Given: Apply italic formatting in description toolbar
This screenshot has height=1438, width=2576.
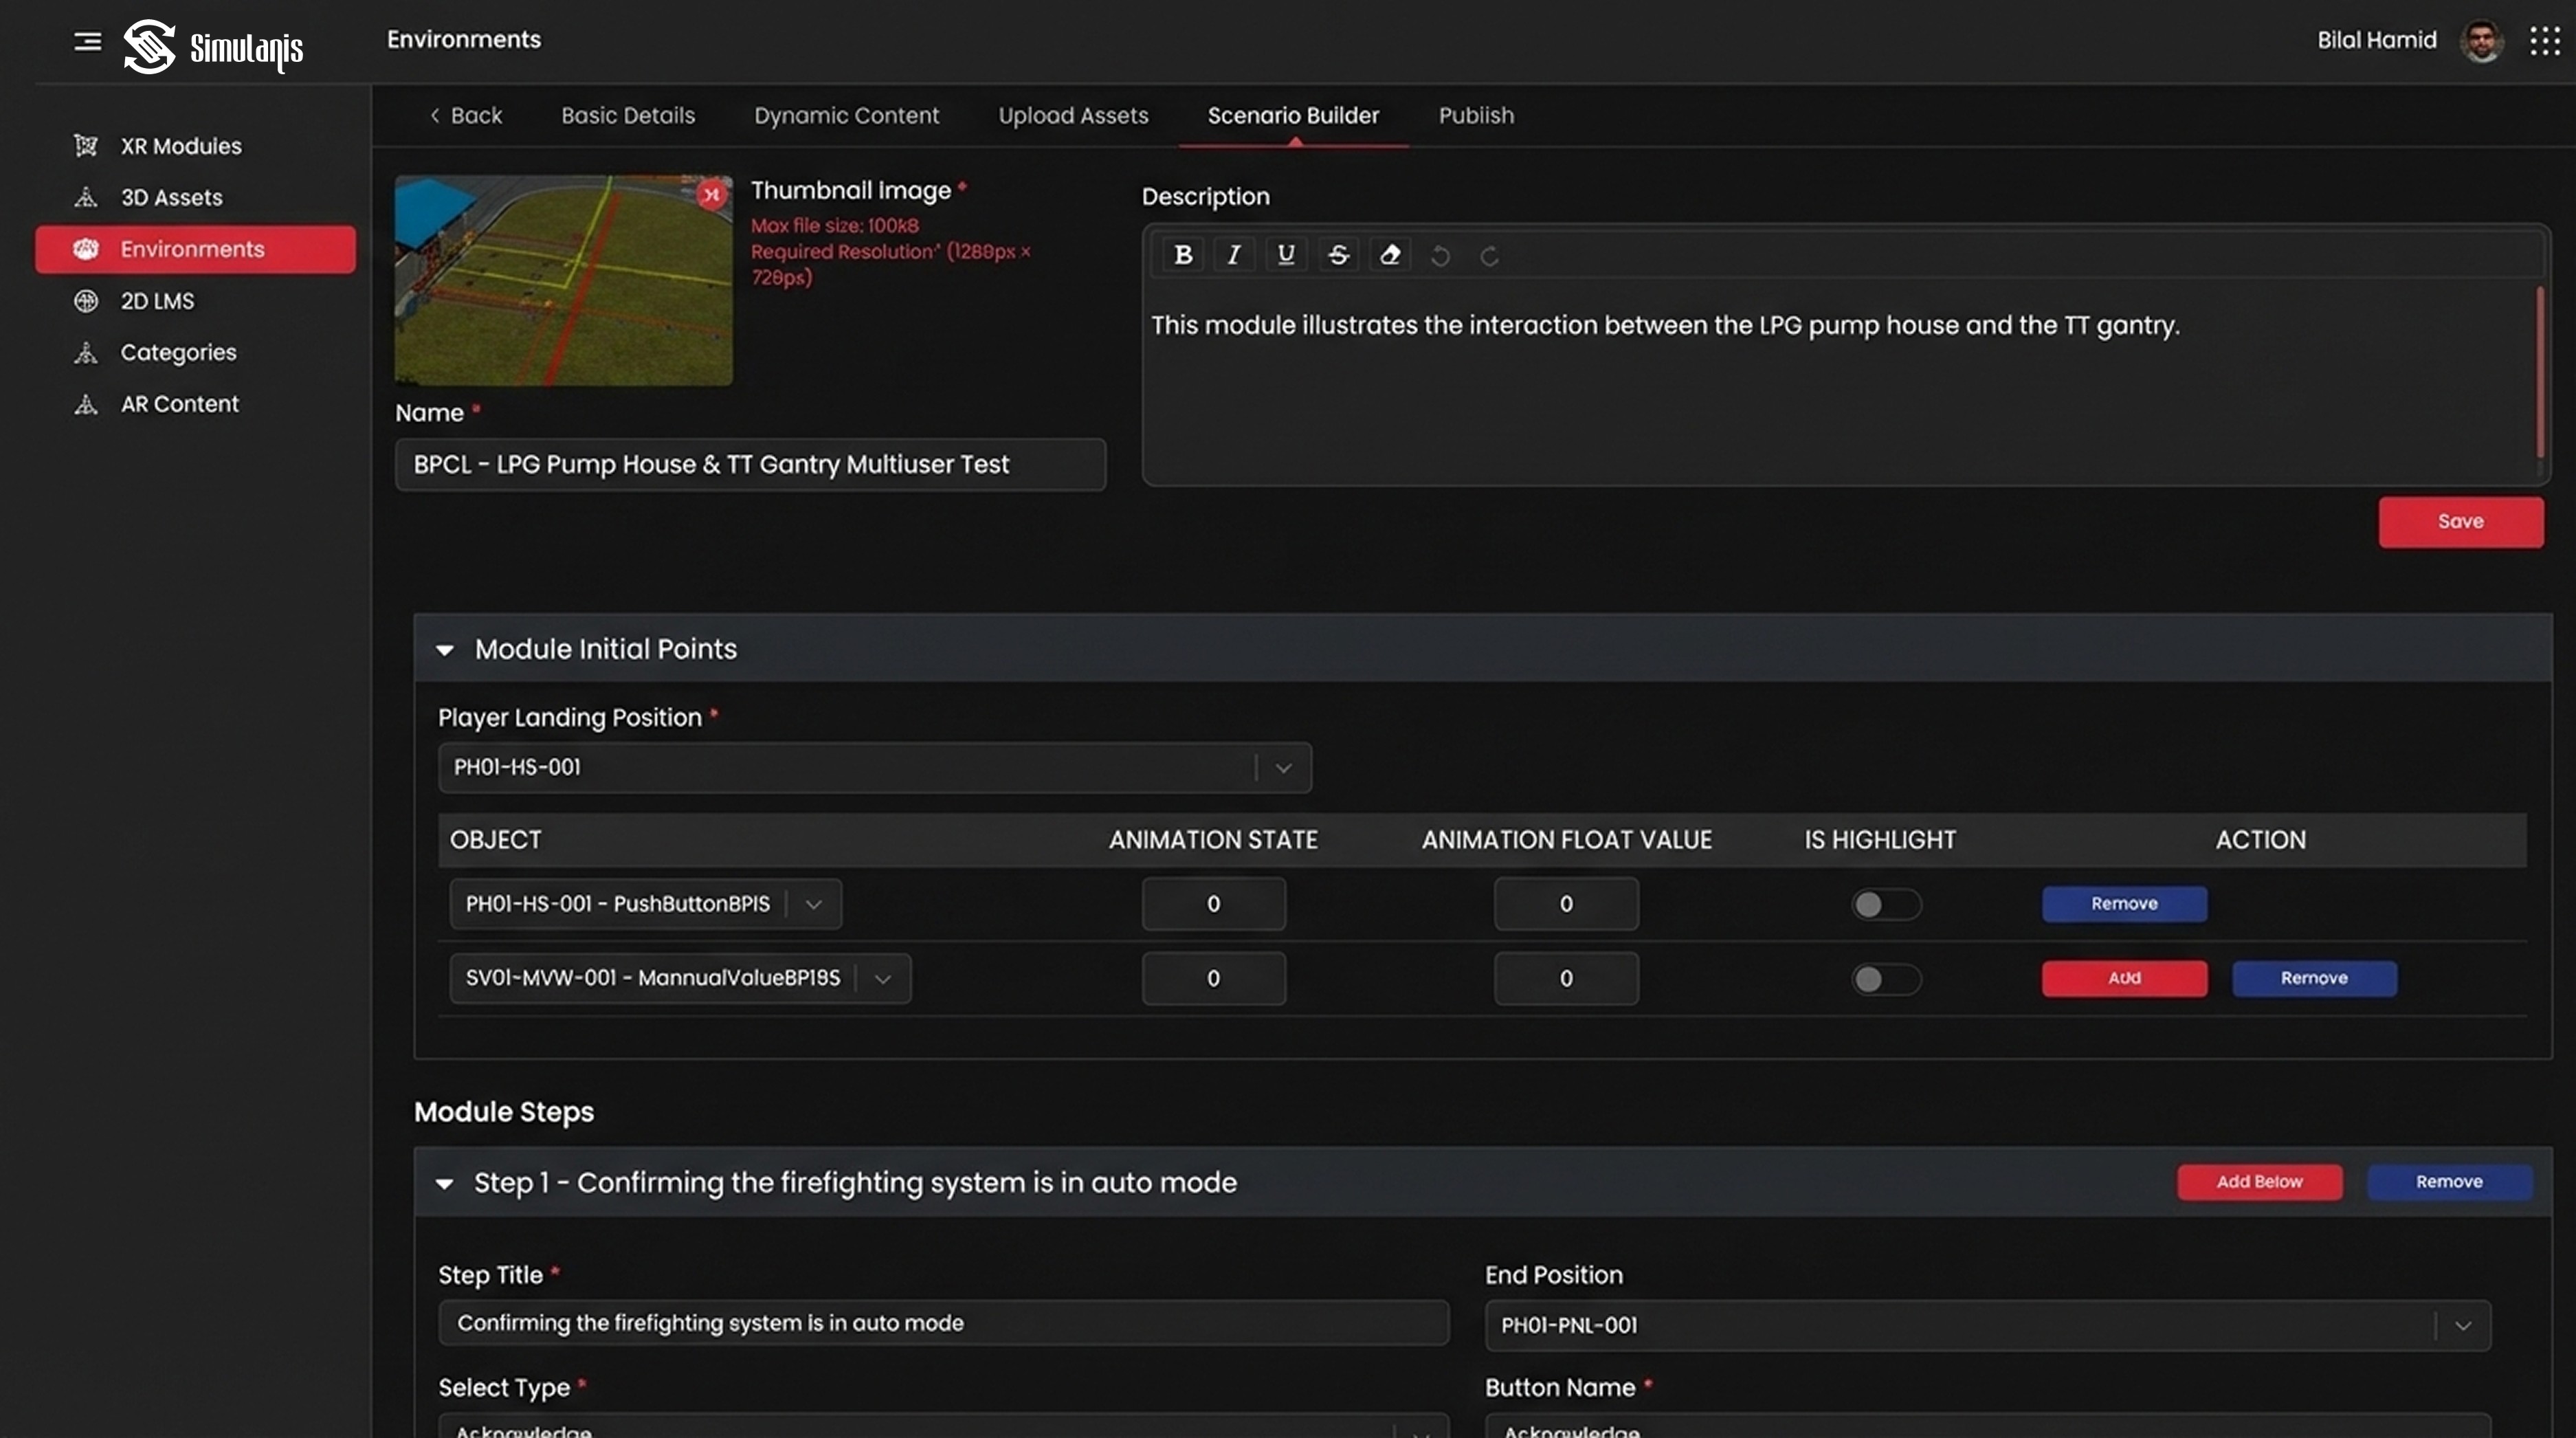Looking at the screenshot, I should click(x=1234, y=255).
